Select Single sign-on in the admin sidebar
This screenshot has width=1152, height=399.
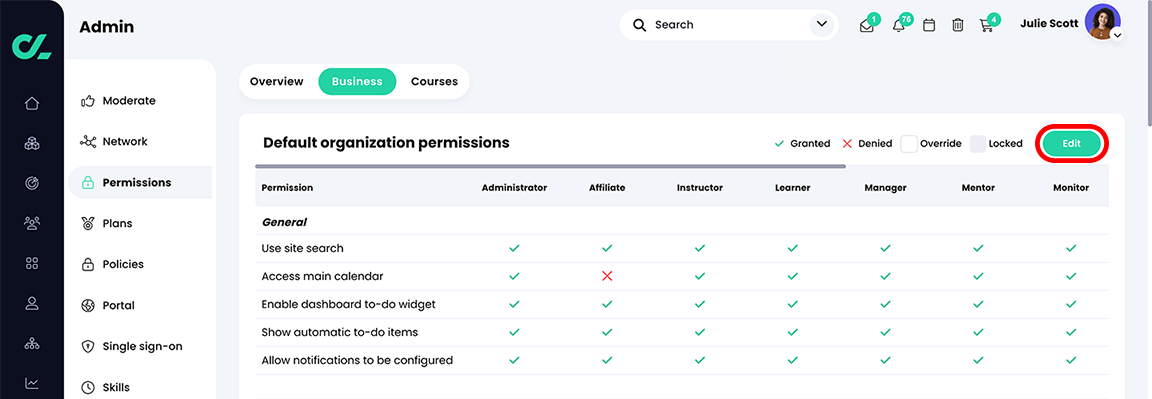[132, 346]
